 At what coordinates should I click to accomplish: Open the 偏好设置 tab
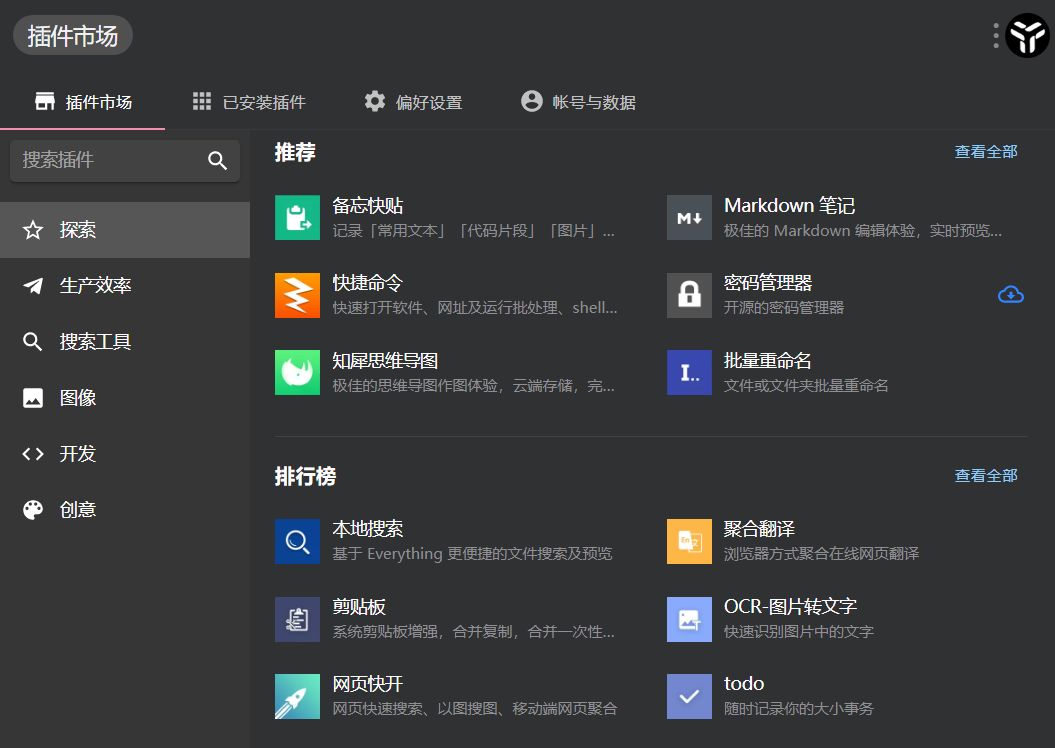(412, 101)
